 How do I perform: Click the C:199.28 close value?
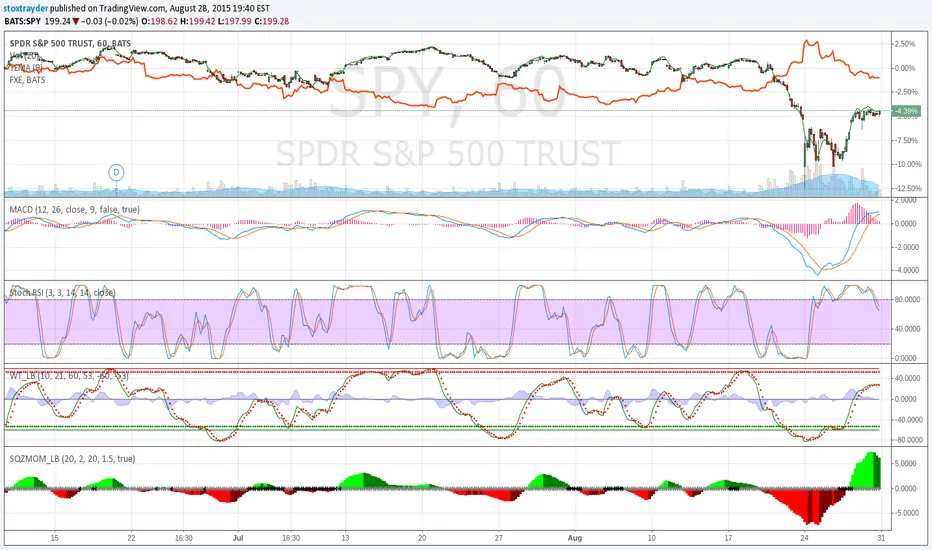pos(272,21)
